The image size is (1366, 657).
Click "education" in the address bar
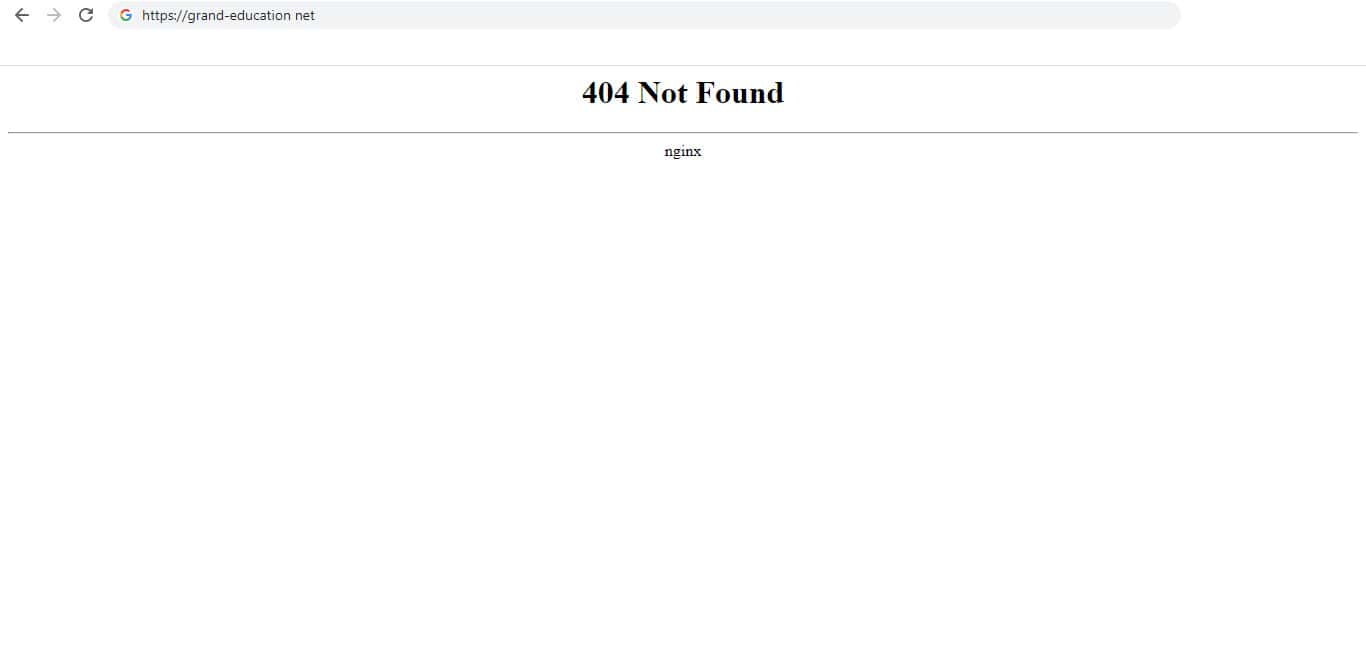pos(261,15)
